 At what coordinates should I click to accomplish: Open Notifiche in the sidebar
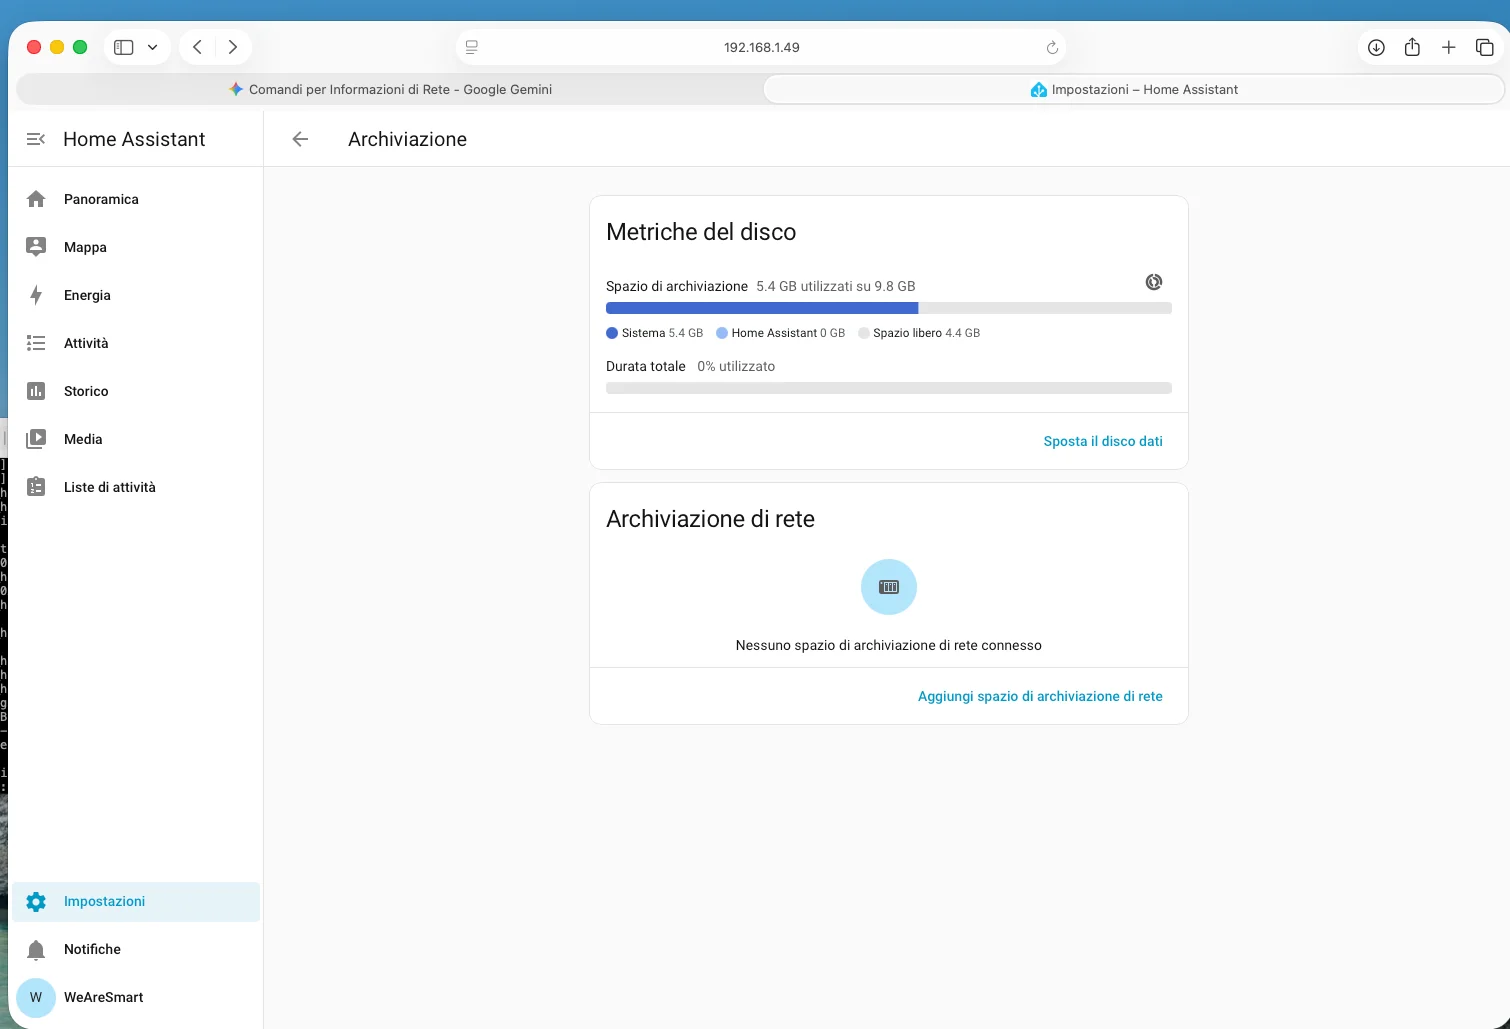coord(136,950)
